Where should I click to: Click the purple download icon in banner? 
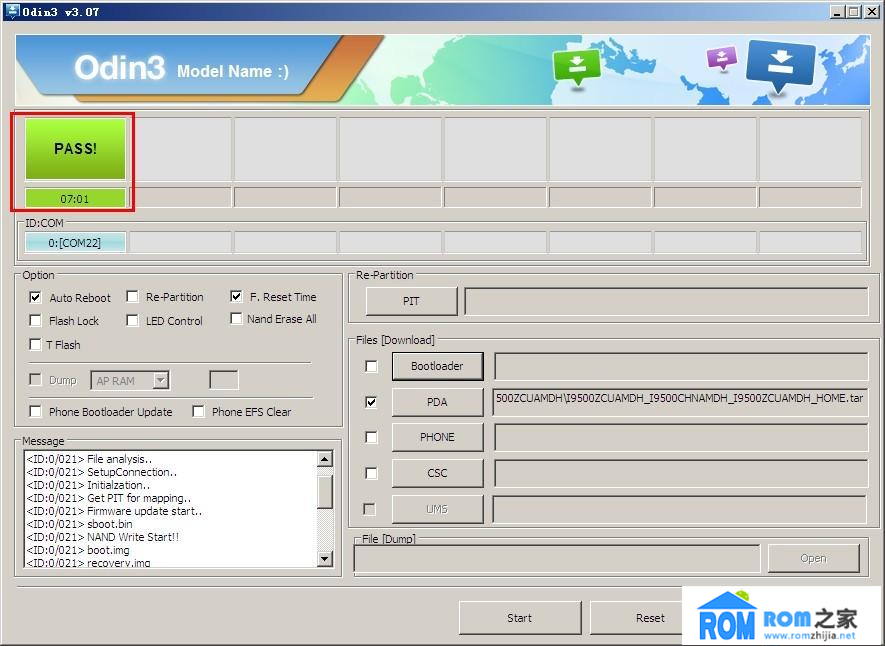click(722, 58)
